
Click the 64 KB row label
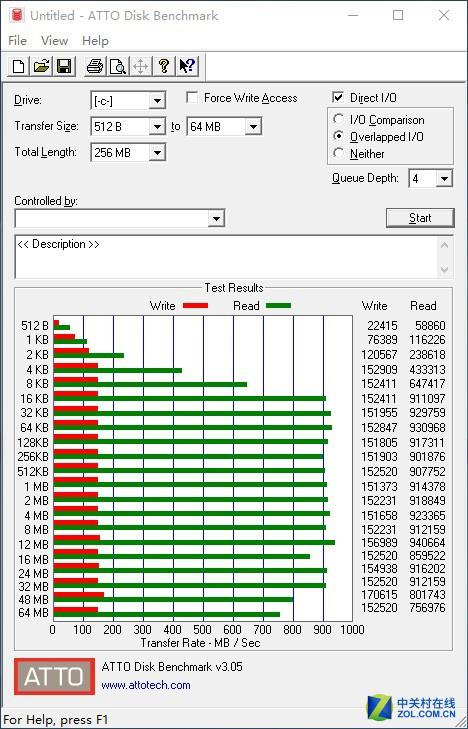(34, 426)
